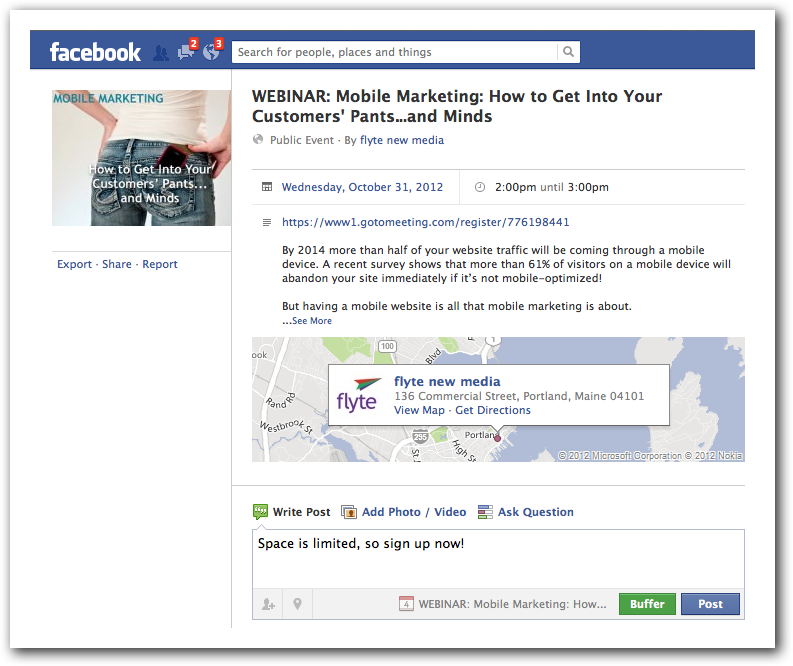Click the View Map link
Viewport: 793px width, 666px height.
click(x=419, y=410)
